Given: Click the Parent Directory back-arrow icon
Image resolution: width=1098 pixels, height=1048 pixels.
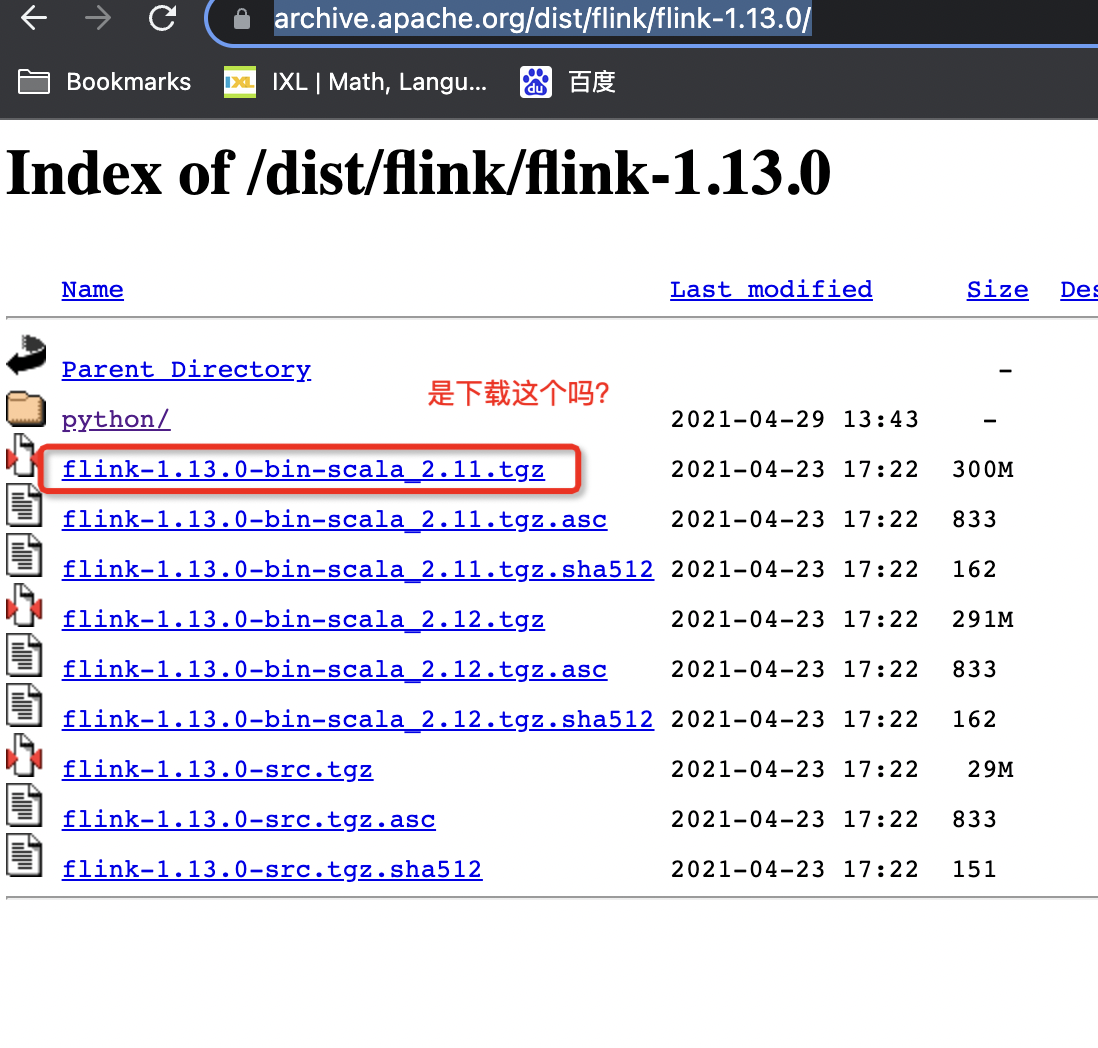Looking at the screenshot, I should pos(26,355).
